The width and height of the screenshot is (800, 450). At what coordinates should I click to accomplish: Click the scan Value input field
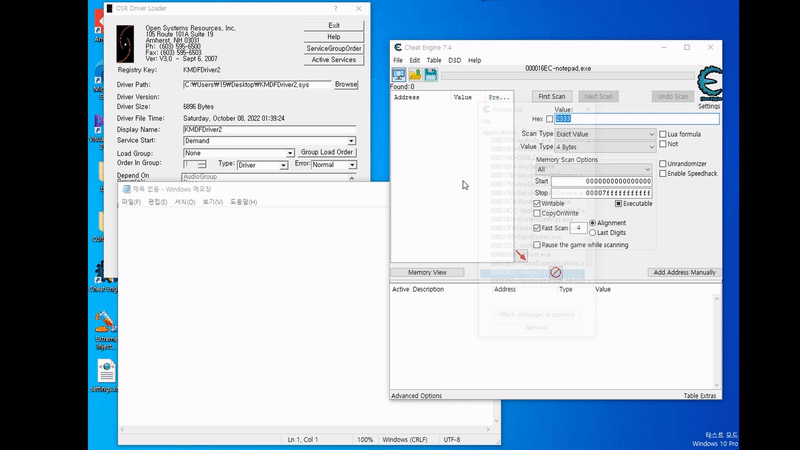(637, 119)
